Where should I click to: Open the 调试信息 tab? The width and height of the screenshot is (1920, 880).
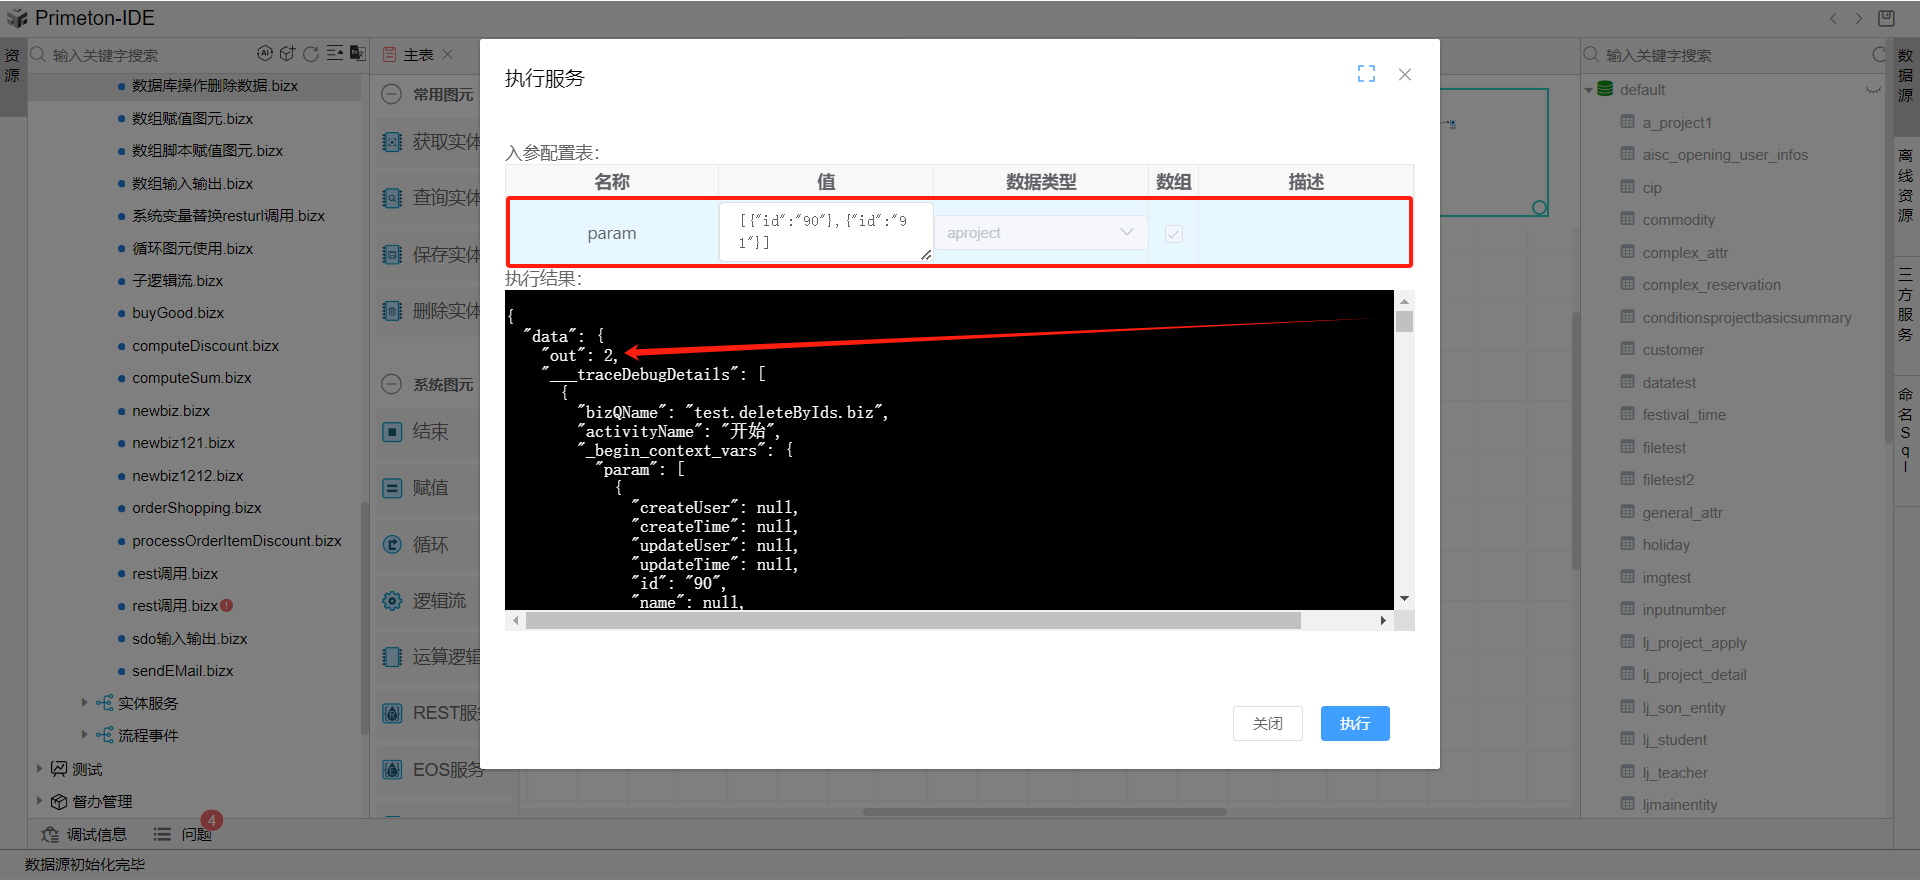[85, 834]
